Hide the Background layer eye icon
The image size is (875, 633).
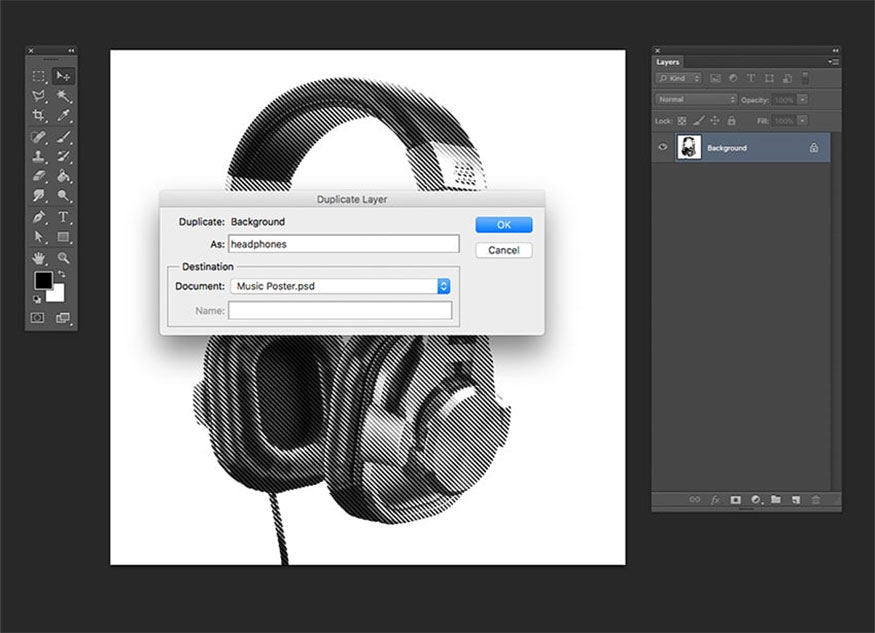[x=662, y=148]
